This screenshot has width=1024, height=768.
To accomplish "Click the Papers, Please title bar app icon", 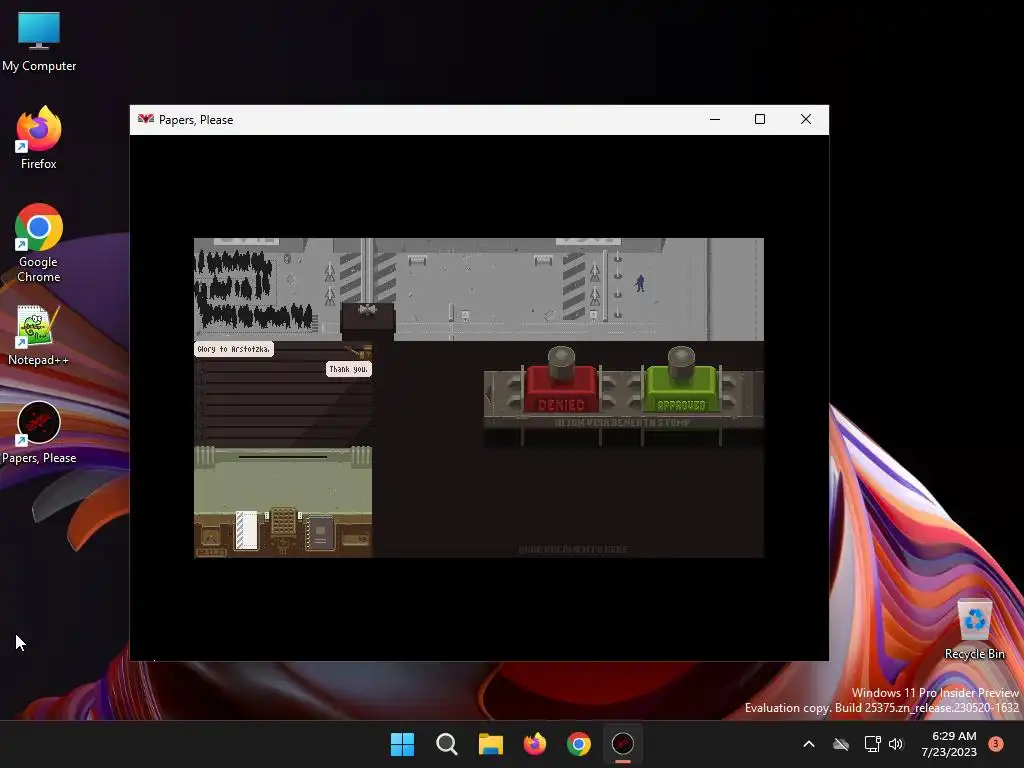I will click(x=146, y=120).
